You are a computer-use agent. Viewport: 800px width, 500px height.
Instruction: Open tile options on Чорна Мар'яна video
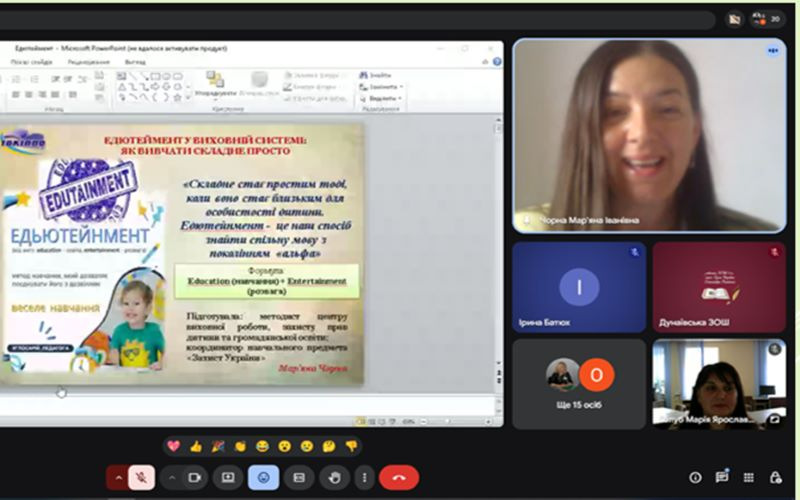pos(773,51)
